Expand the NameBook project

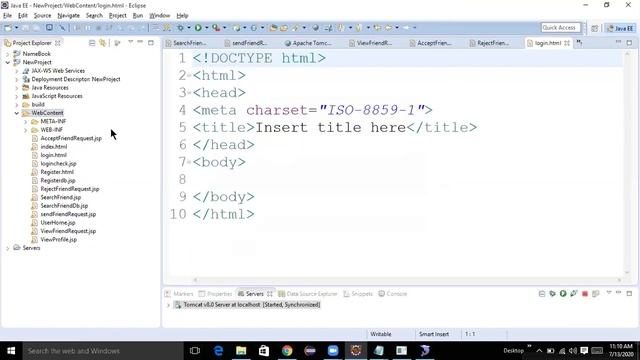tap(8, 54)
